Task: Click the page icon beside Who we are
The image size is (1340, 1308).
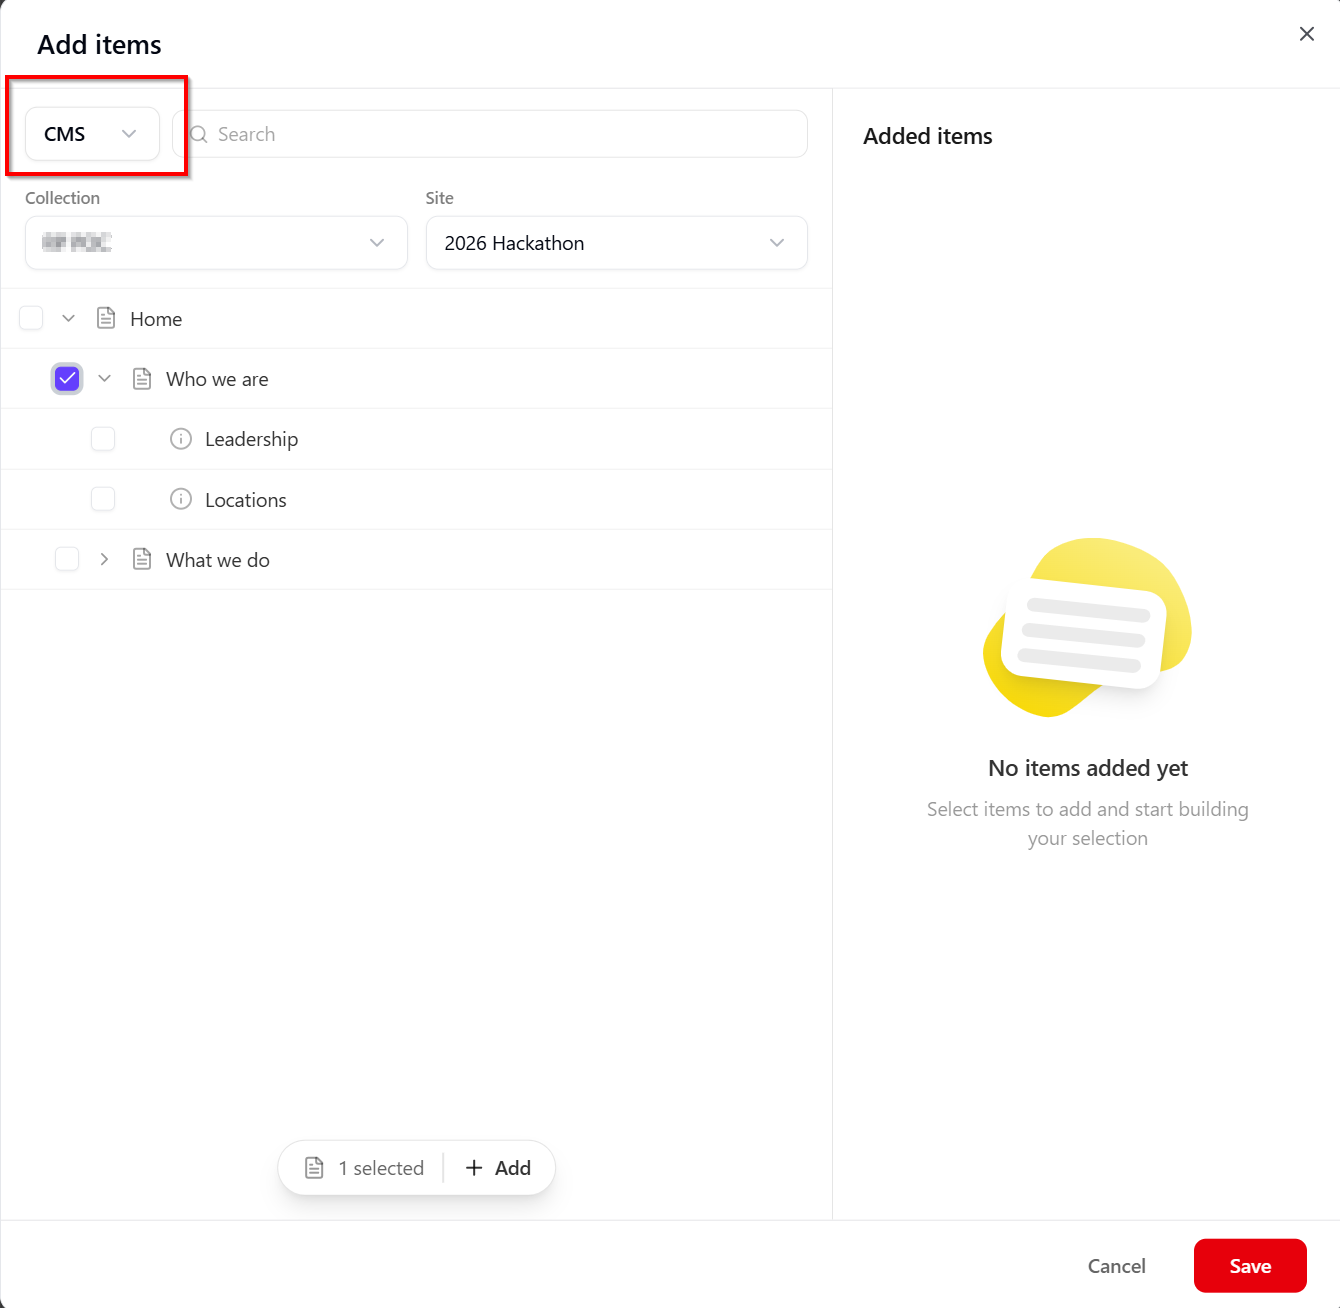Action: [x=142, y=379]
